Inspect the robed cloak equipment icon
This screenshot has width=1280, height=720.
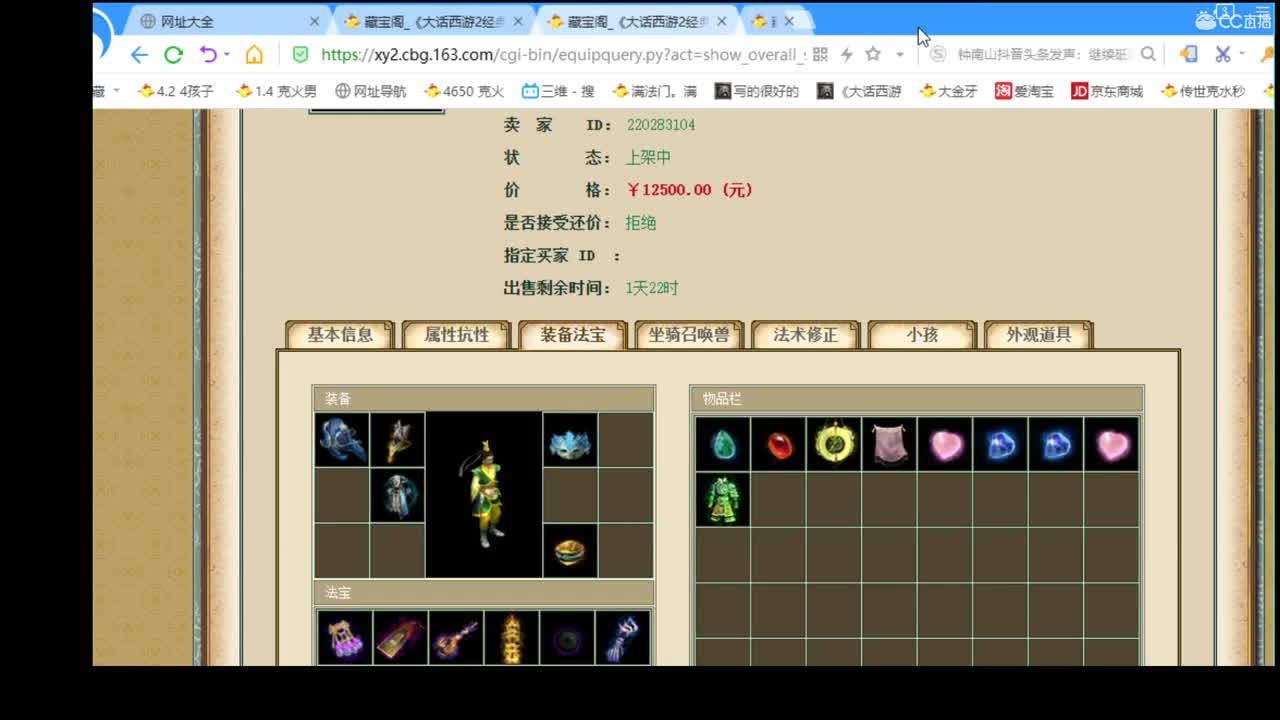click(398, 496)
